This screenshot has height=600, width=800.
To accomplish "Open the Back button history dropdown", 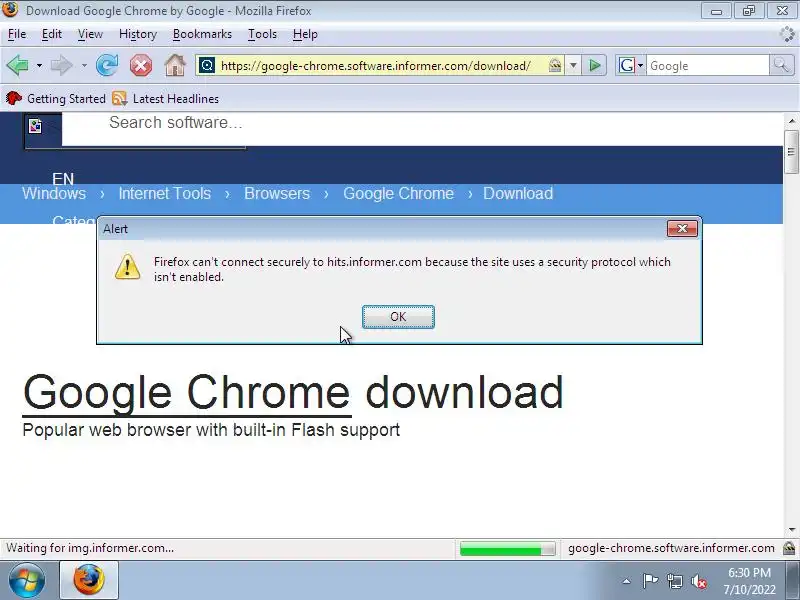I will pos(39,65).
